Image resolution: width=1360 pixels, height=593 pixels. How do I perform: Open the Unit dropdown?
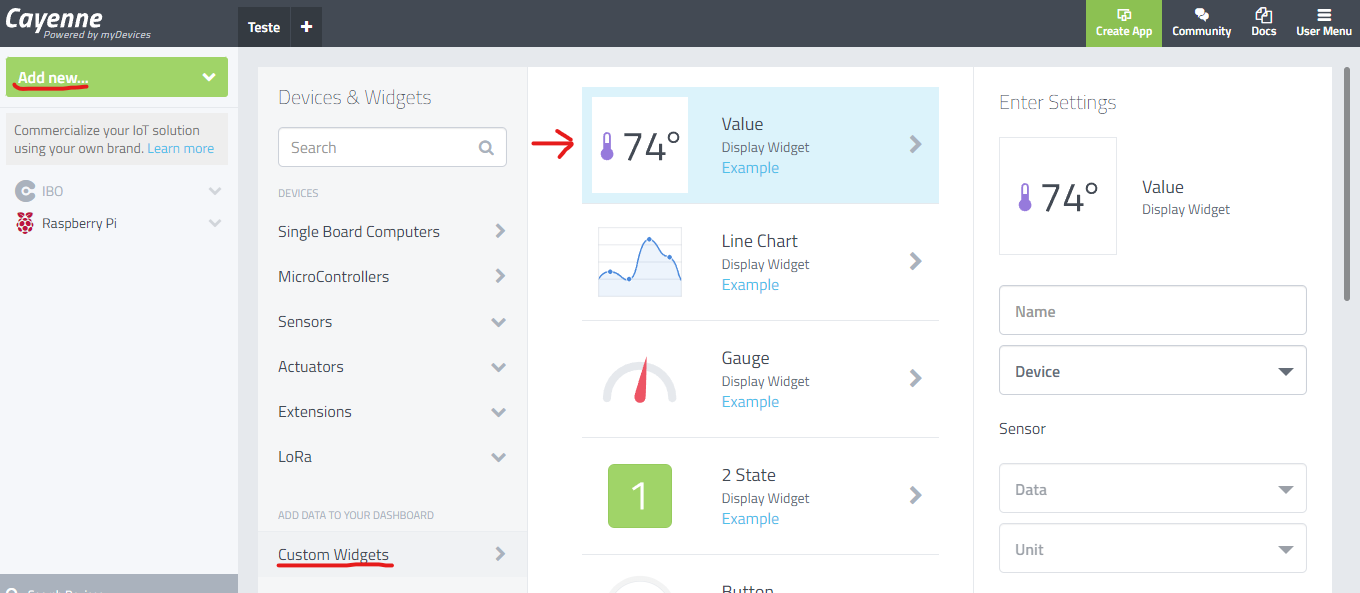1152,548
